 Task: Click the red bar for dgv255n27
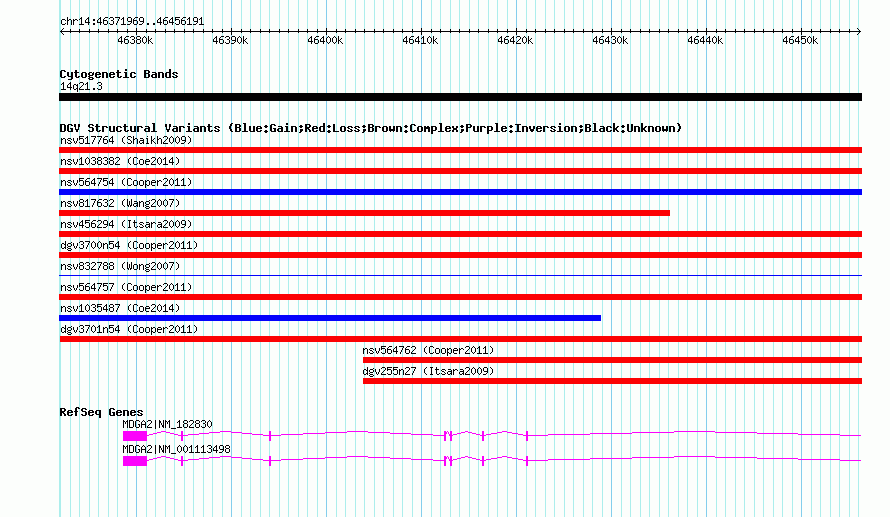(612, 381)
